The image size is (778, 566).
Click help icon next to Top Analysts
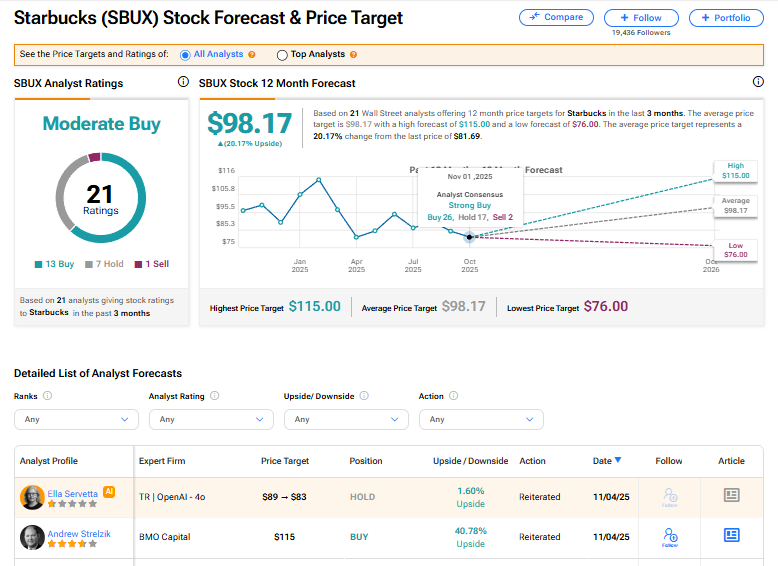(x=354, y=55)
